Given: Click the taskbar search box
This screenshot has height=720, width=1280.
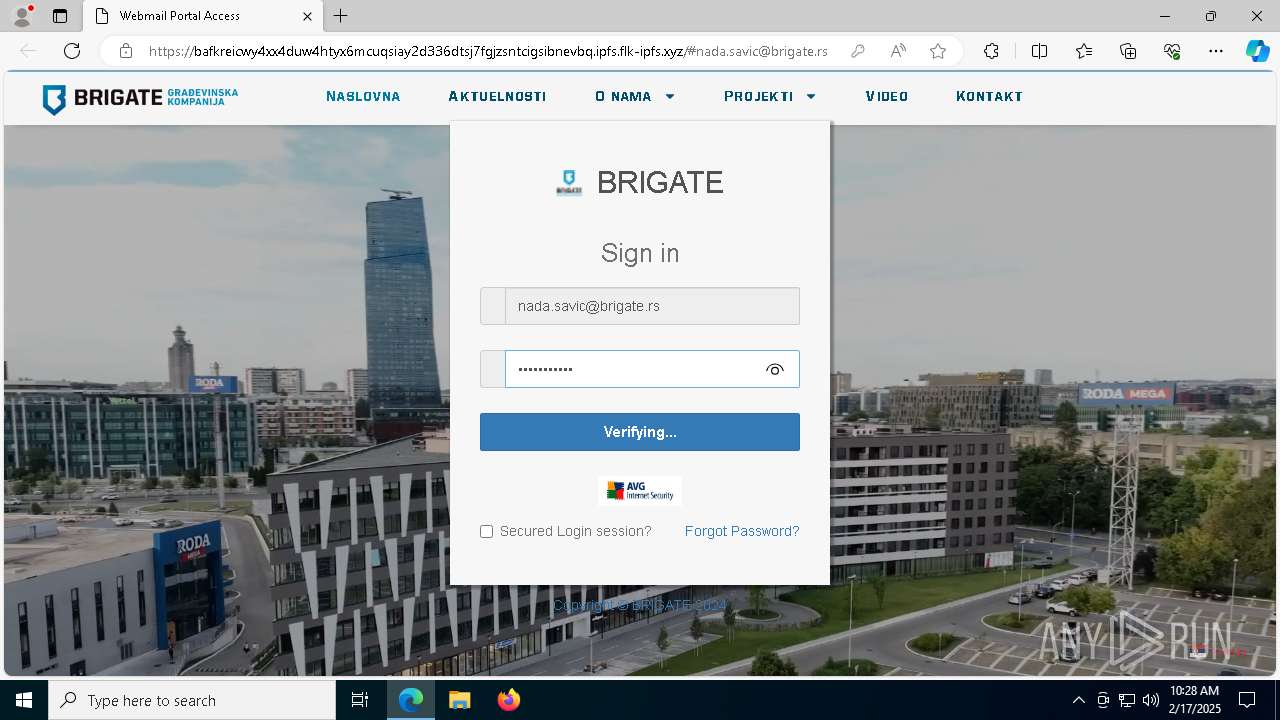Looking at the screenshot, I should pos(192,700).
